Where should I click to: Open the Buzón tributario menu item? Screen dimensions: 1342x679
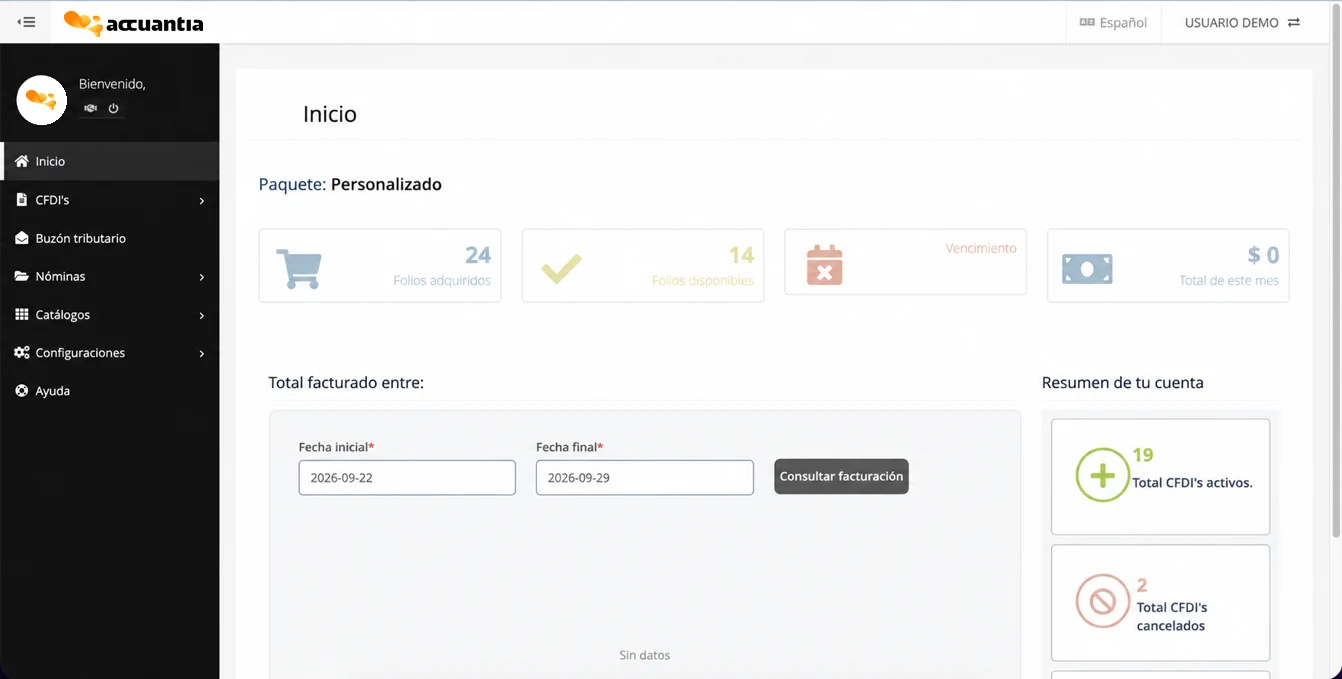(110, 238)
